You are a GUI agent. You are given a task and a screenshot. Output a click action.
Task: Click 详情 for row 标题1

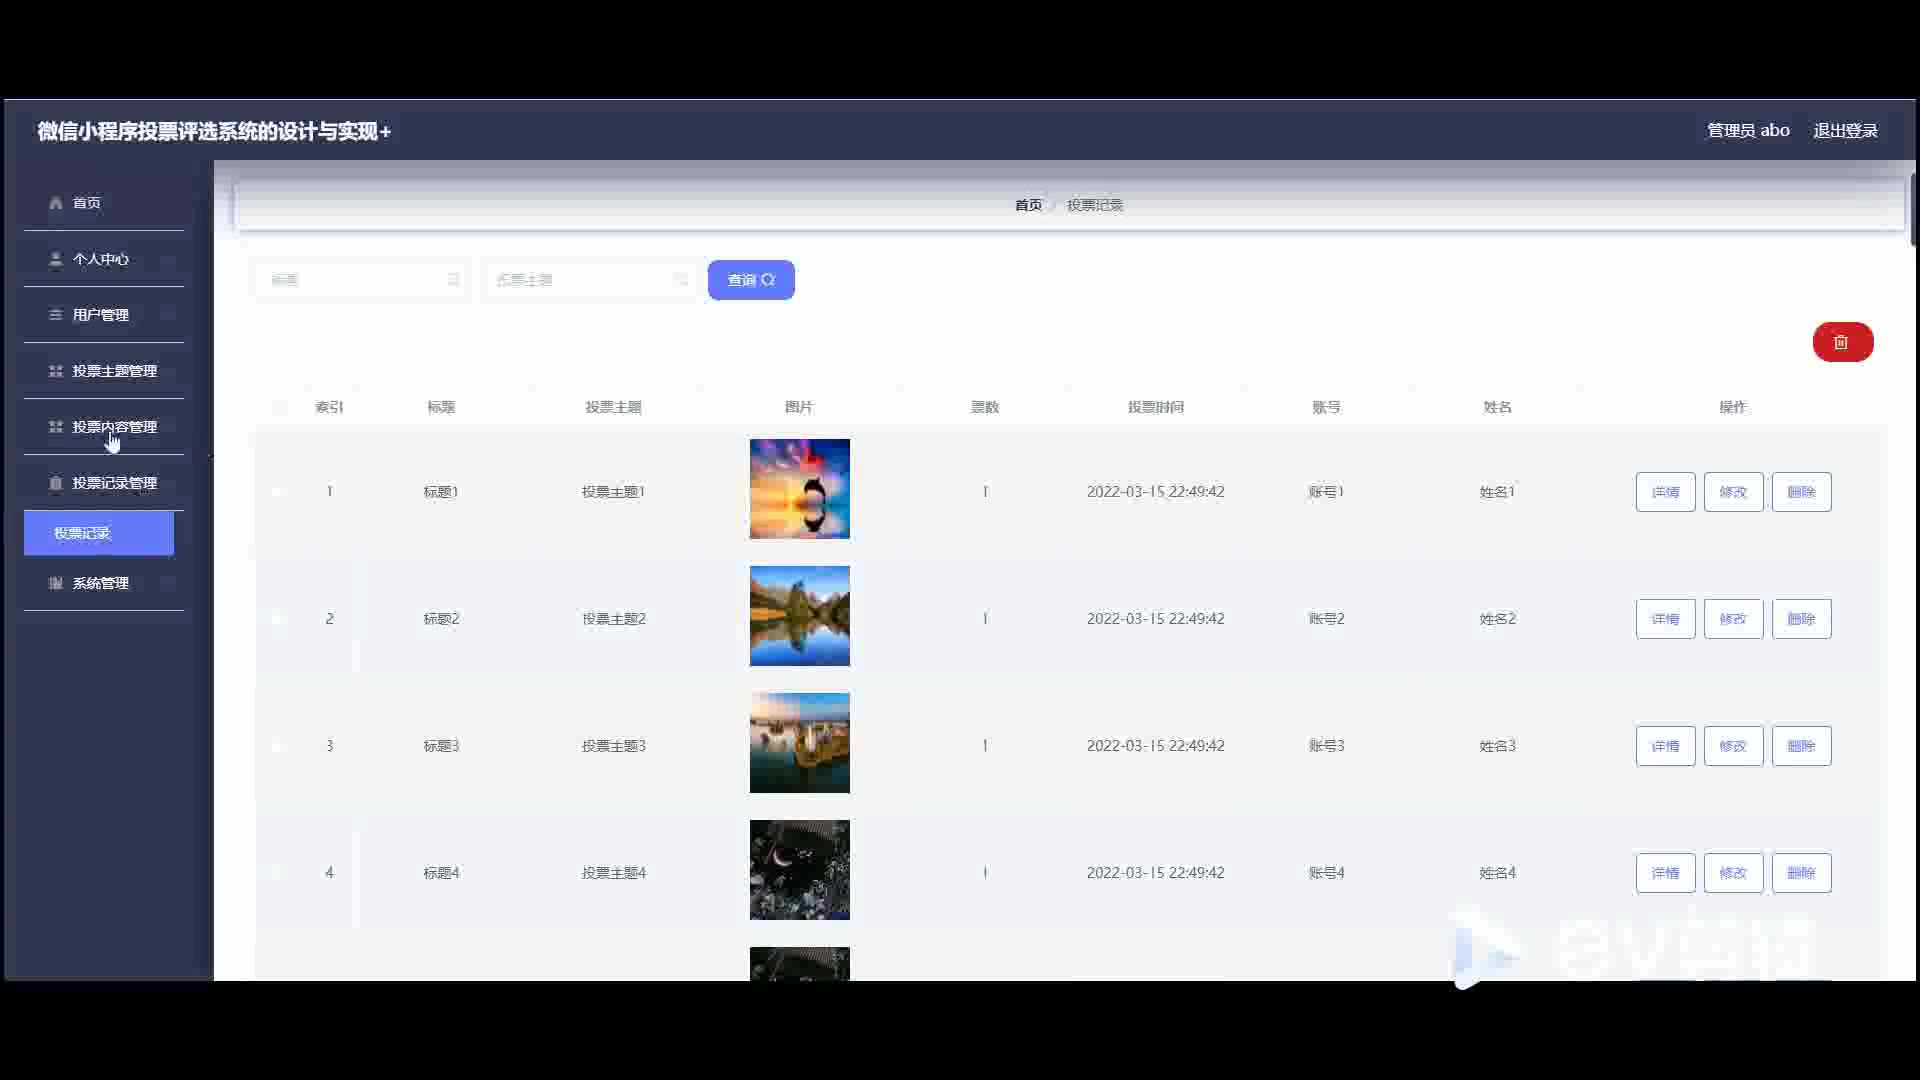(x=1666, y=492)
